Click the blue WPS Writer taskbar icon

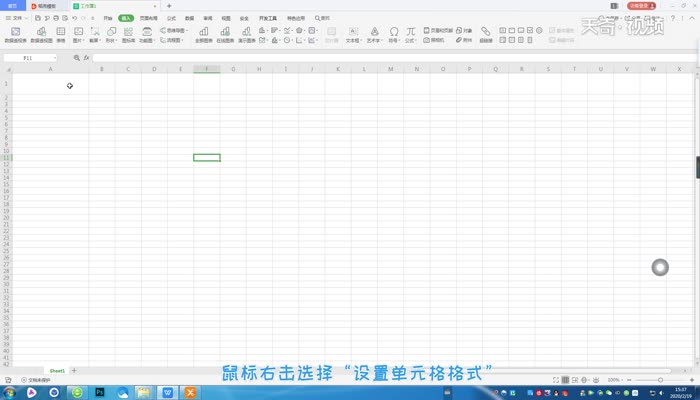click(167, 393)
